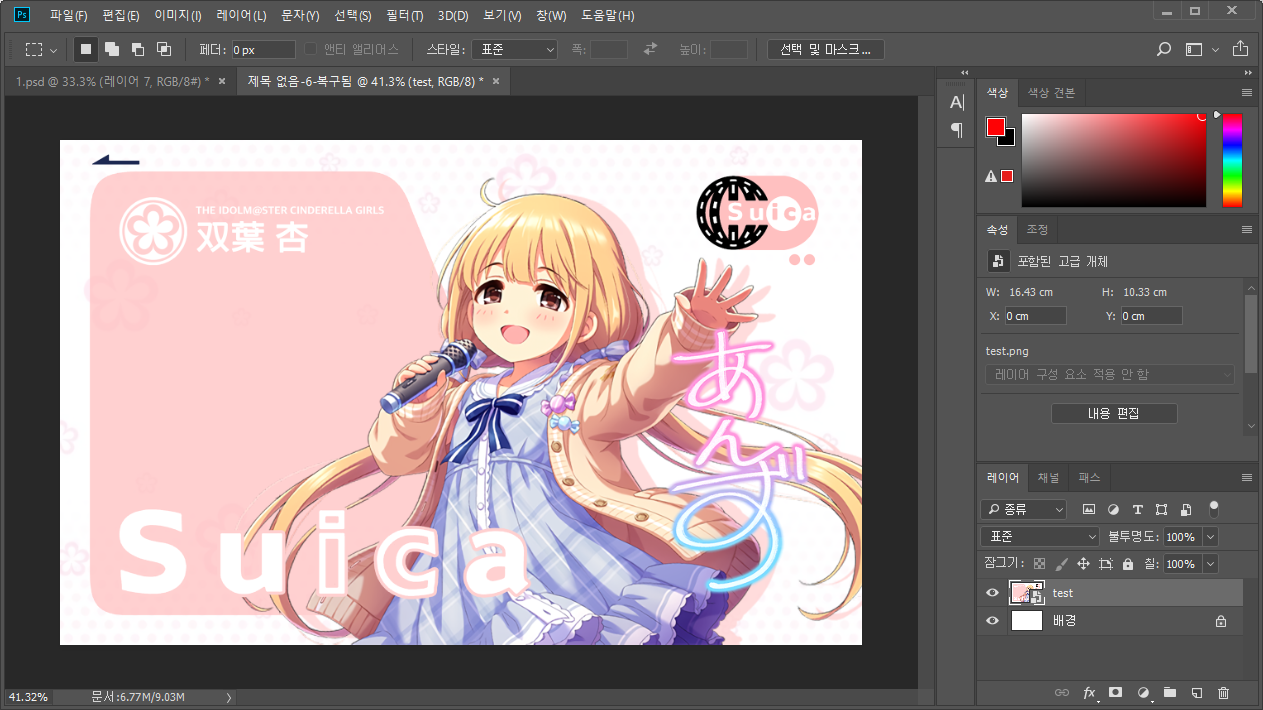This screenshot has height=710, width=1263.
Task: Click the 내용 편집 button
Action: pyautogui.click(x=1114, y=413)
